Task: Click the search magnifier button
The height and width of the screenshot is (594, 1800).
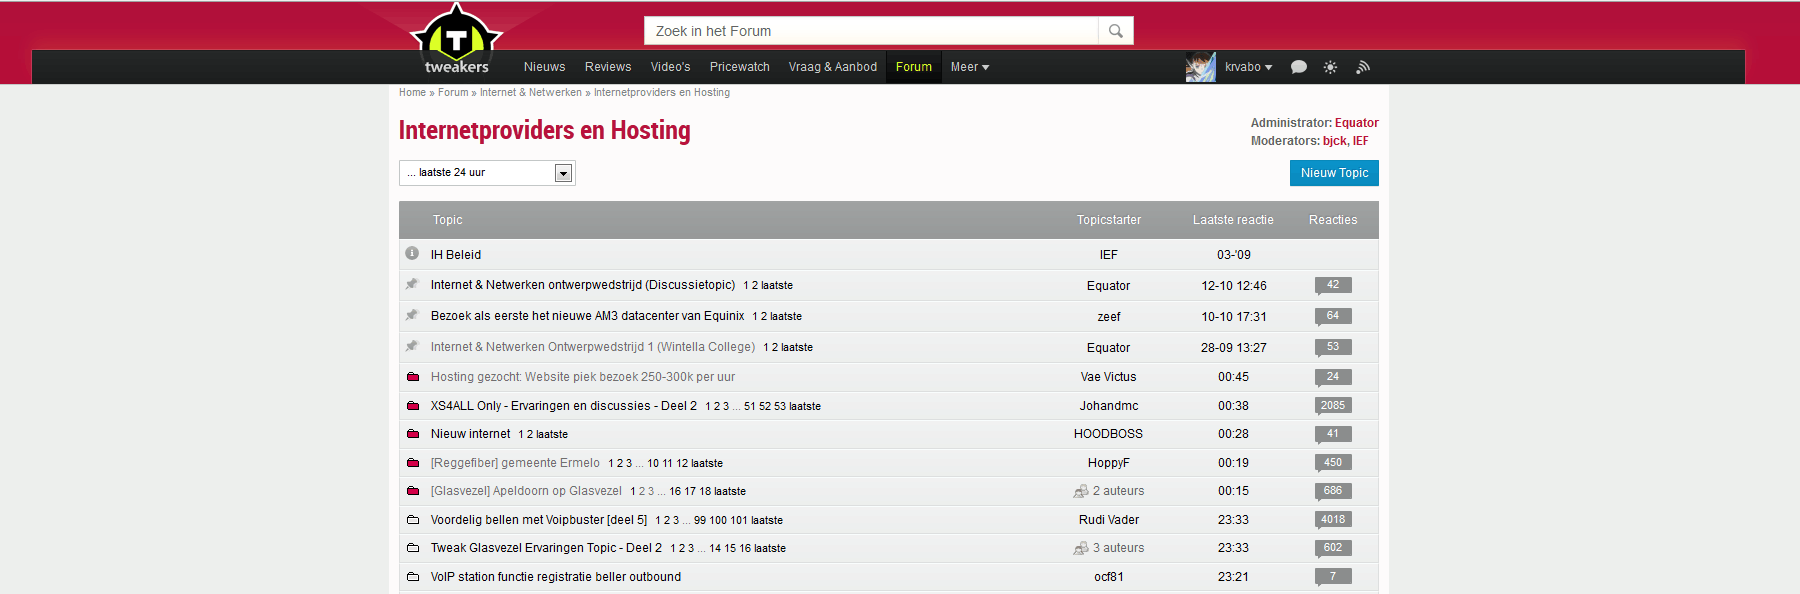Action: coord(1116,31)
